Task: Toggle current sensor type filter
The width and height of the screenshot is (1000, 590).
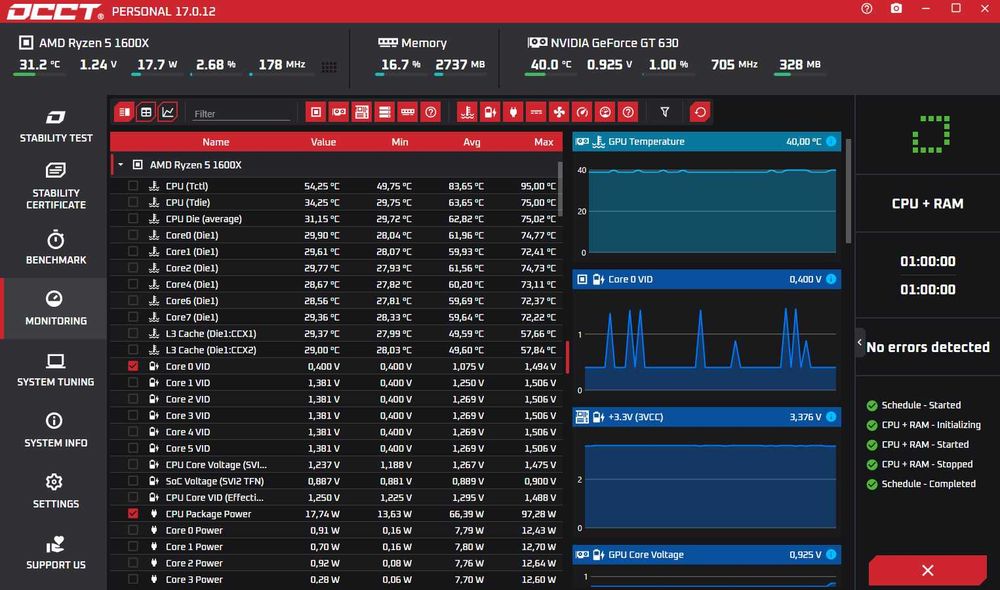Action: click(536, 112)
